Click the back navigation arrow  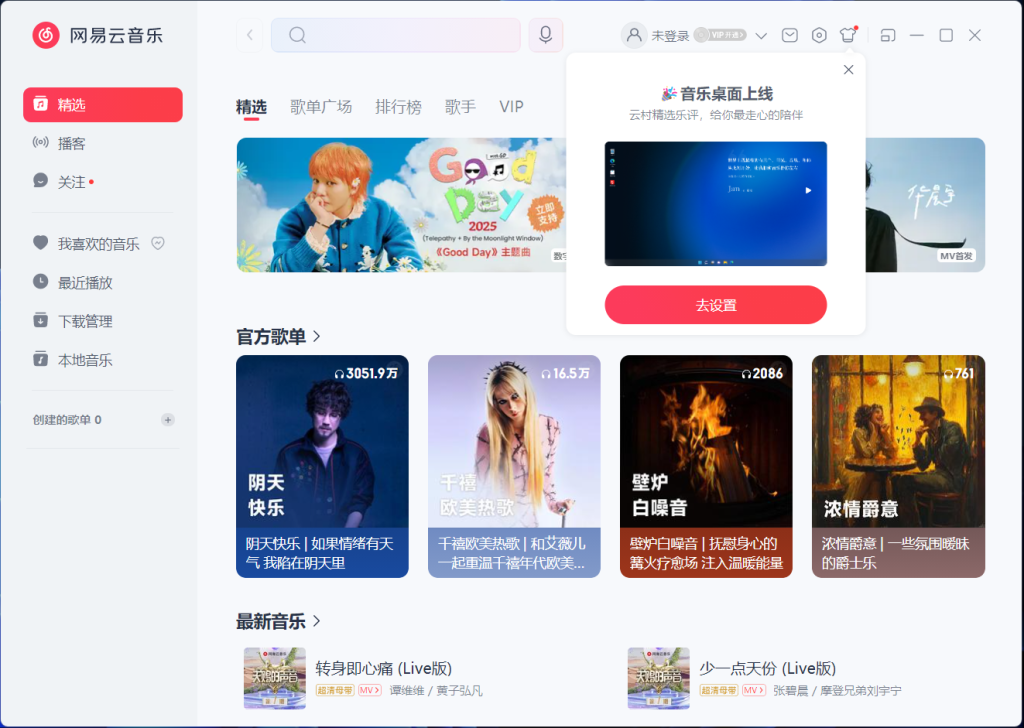248,34
